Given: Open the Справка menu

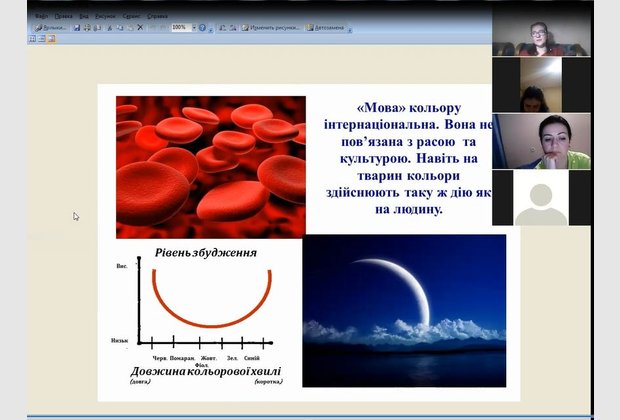Looking at the screenshot, I should [157, 17].
